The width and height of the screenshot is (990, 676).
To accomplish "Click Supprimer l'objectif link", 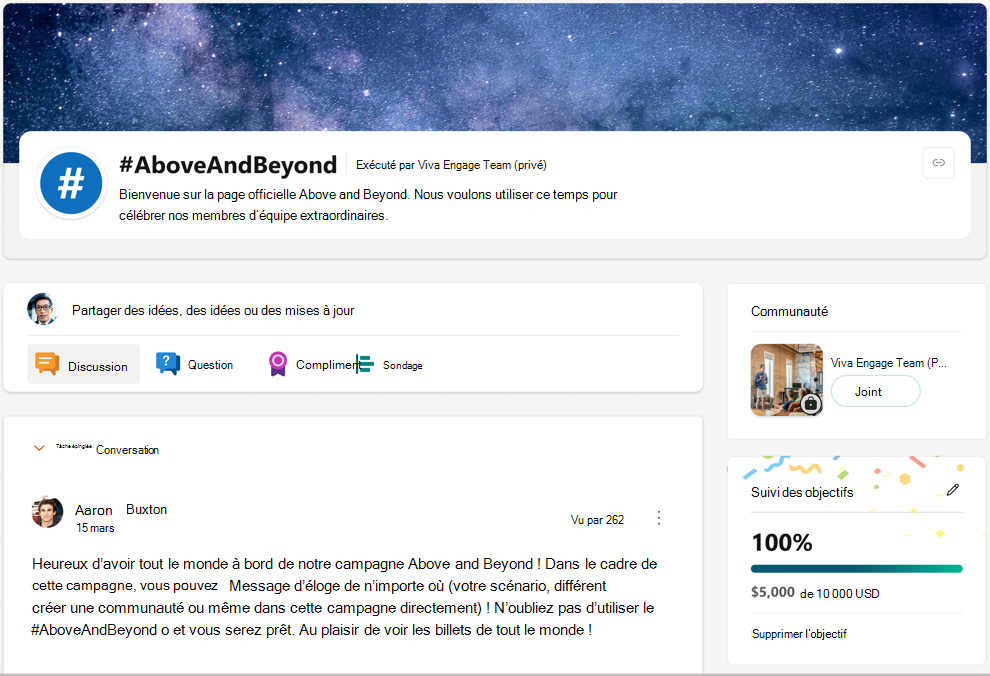I will pos(799,634).
